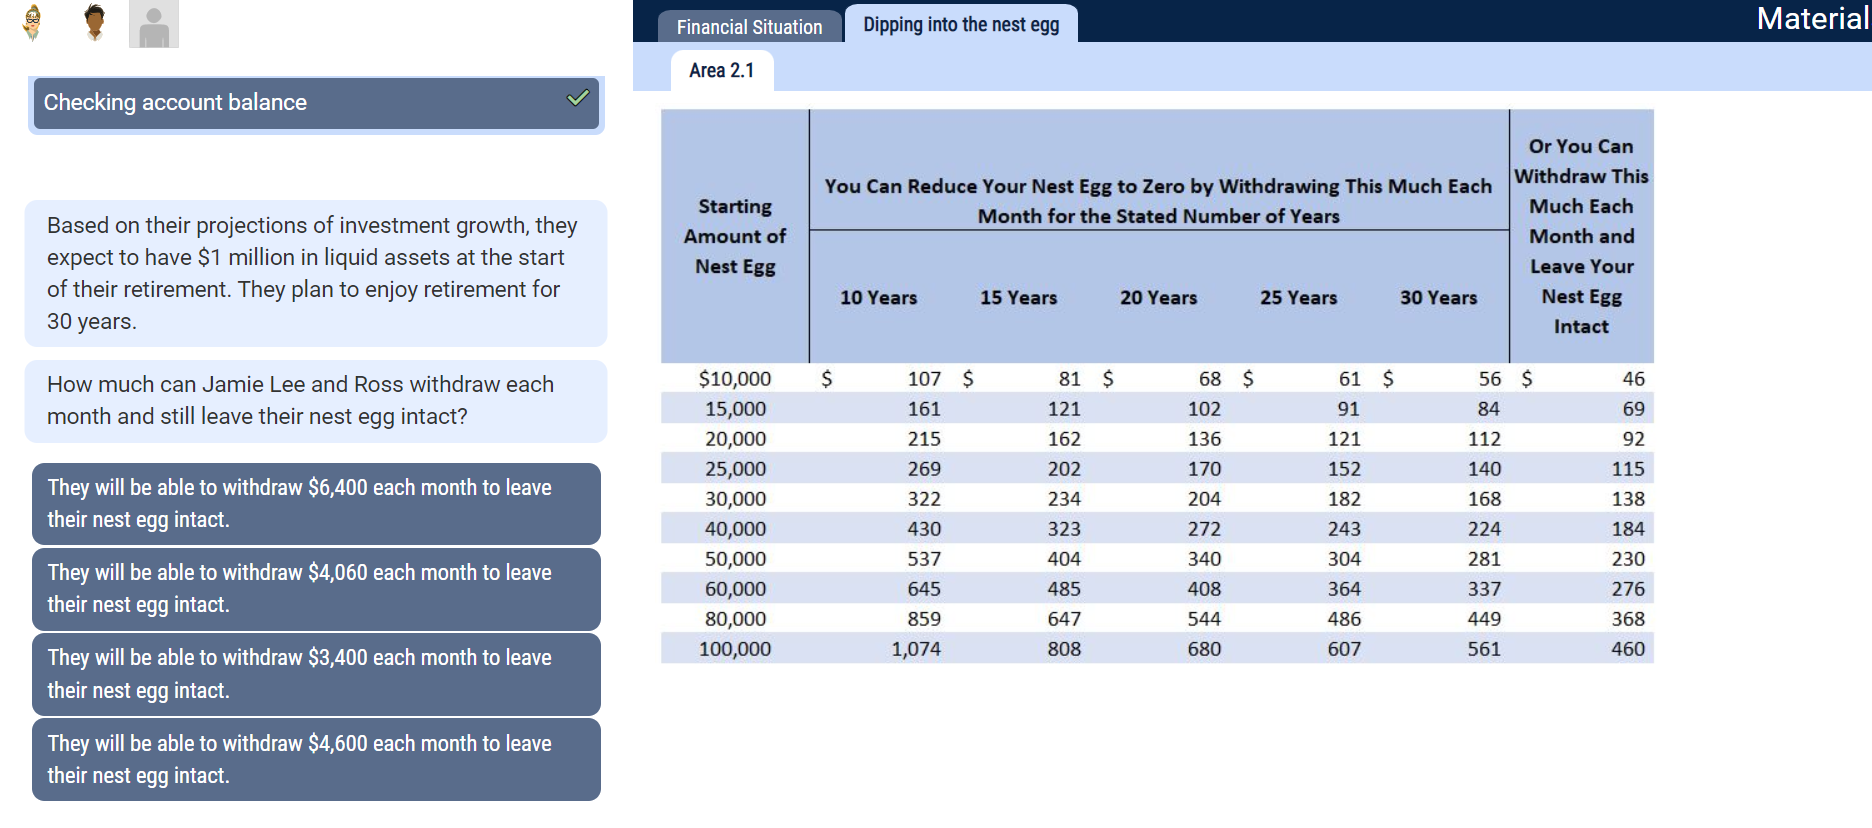
Task: Click the green checkmark on Checking account balance
Action: [x=578, y=98]
